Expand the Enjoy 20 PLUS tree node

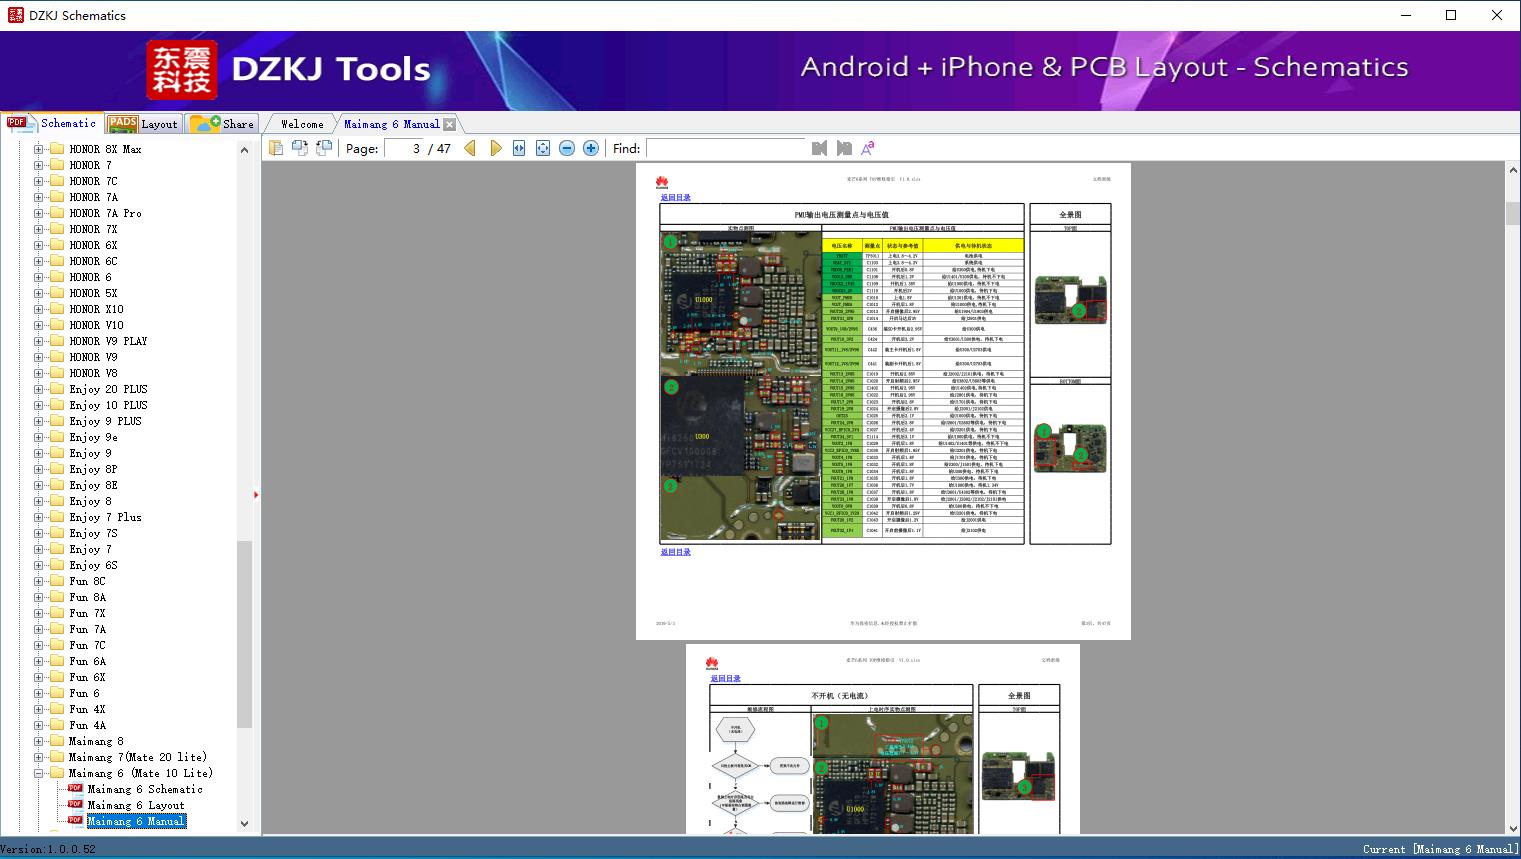[39, 389]
